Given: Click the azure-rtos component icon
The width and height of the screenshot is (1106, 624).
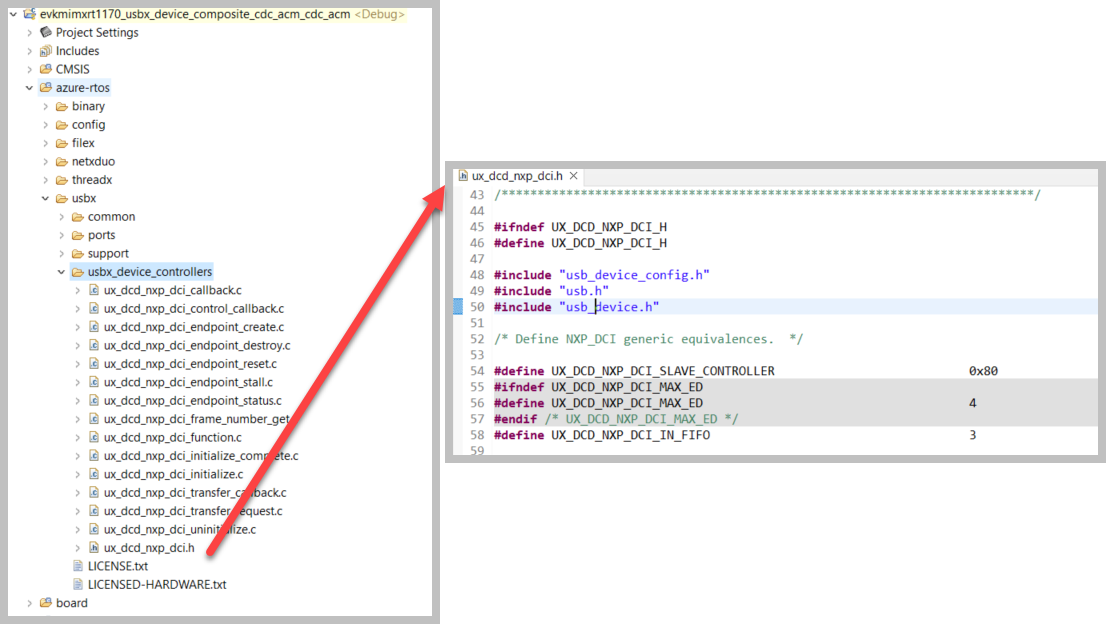Looking at the screenshot, I should tap(44, 87).
